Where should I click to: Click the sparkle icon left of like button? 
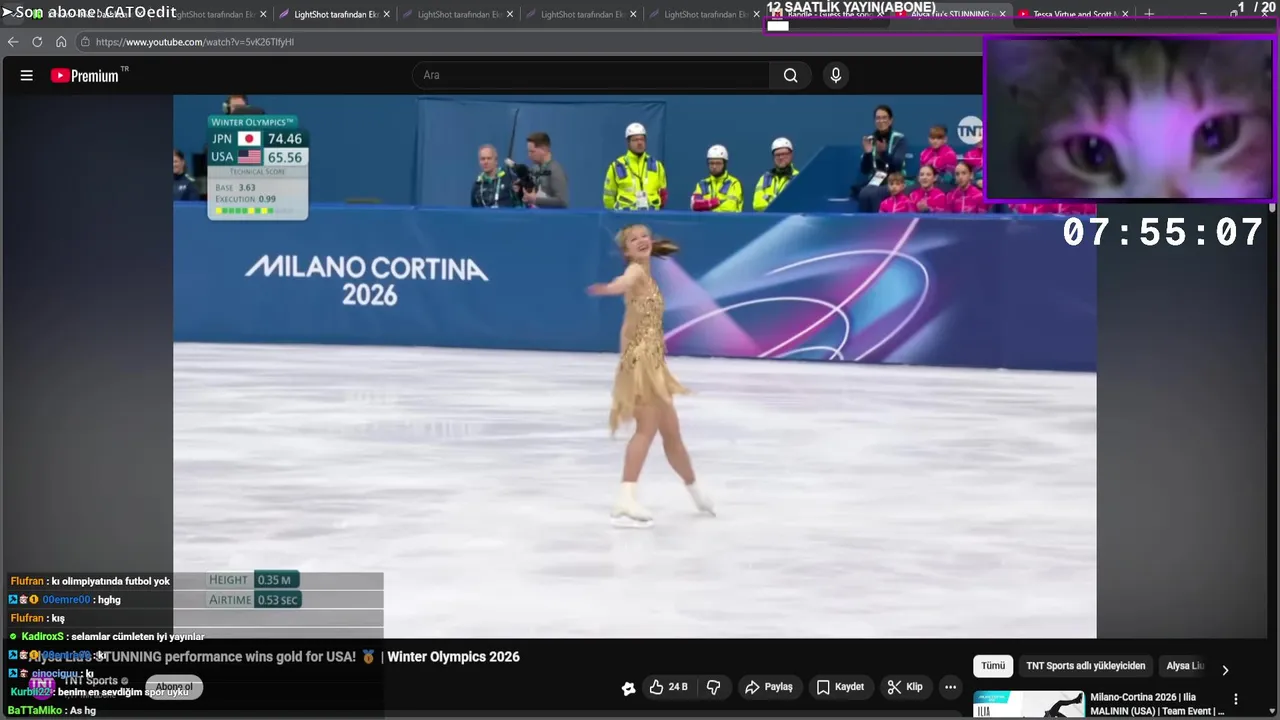pos(628,688)
